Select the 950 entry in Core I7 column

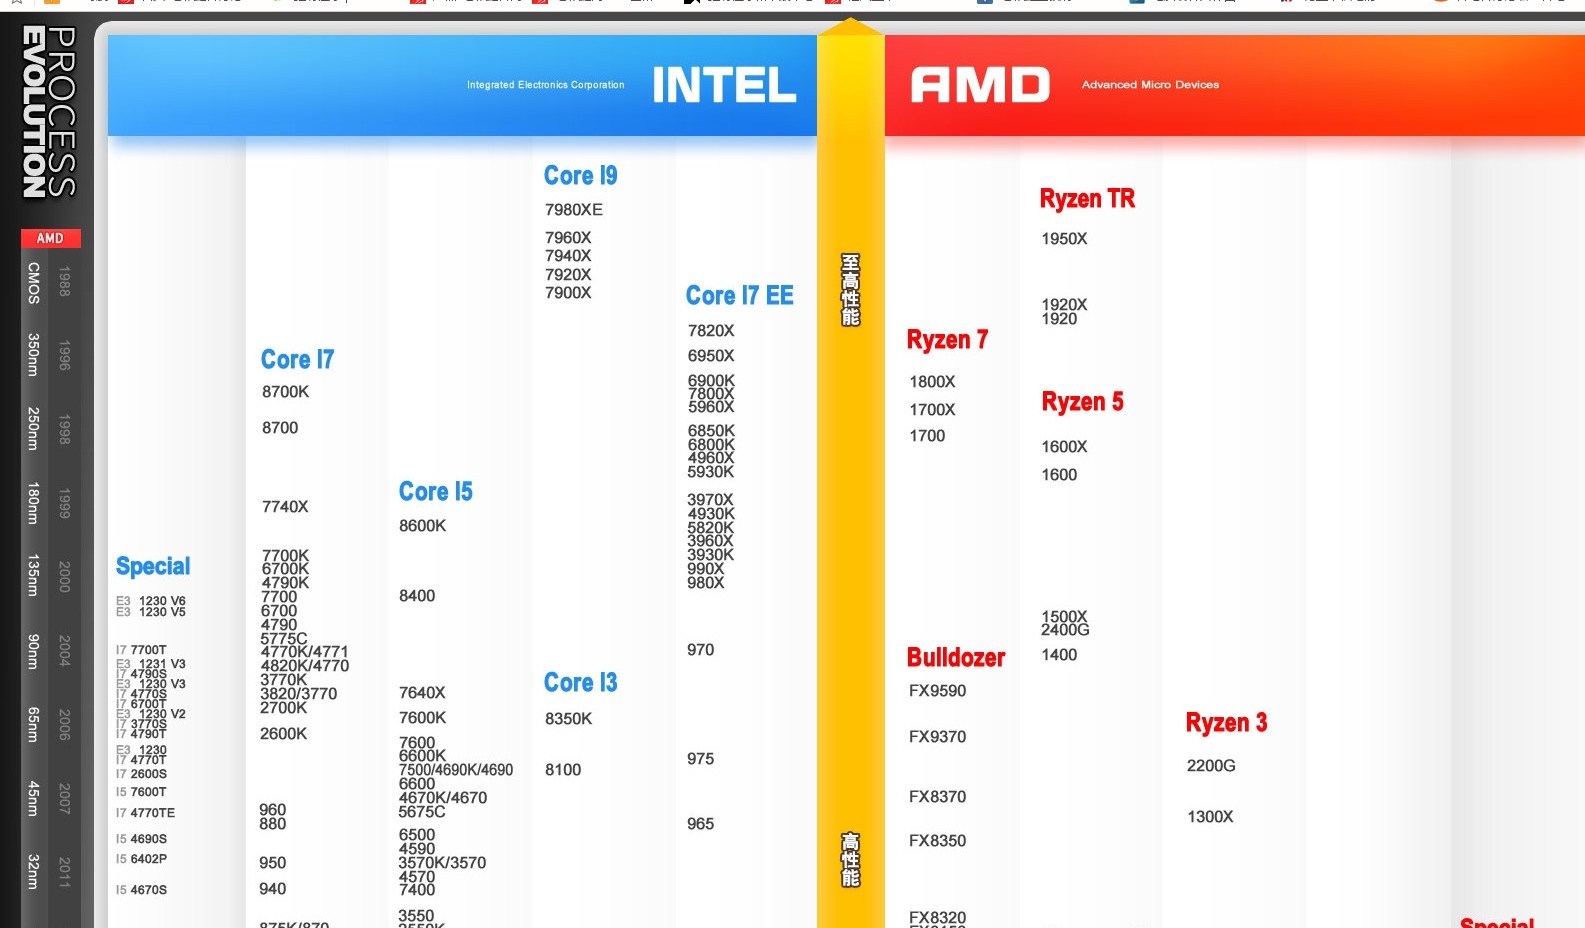[273, 863]
